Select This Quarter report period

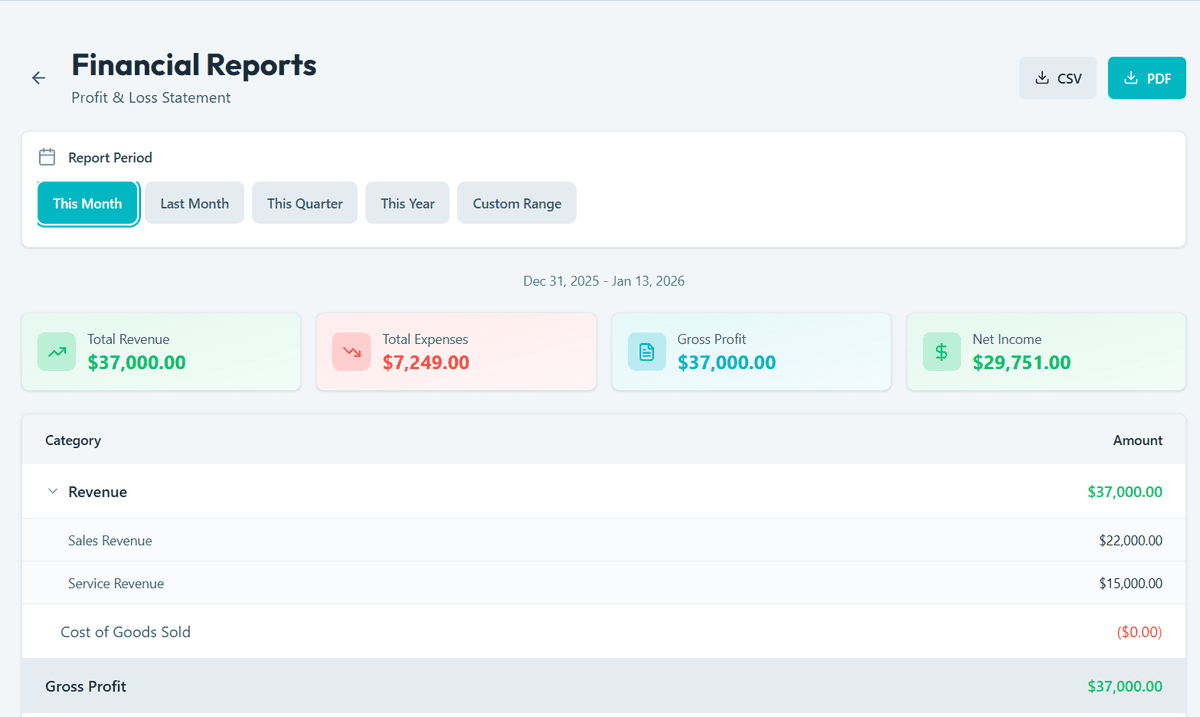(x=304, y=203)
